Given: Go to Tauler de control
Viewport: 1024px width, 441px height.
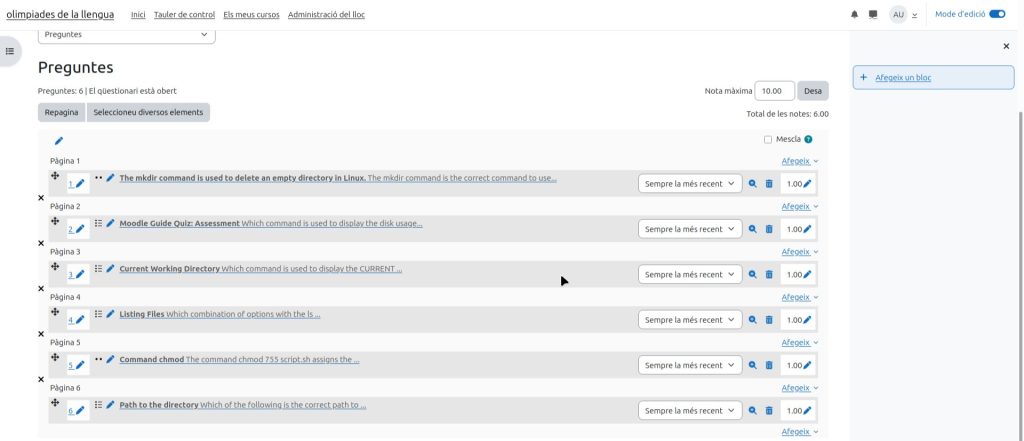Looking at the screenshot, I should click(185, 15).
